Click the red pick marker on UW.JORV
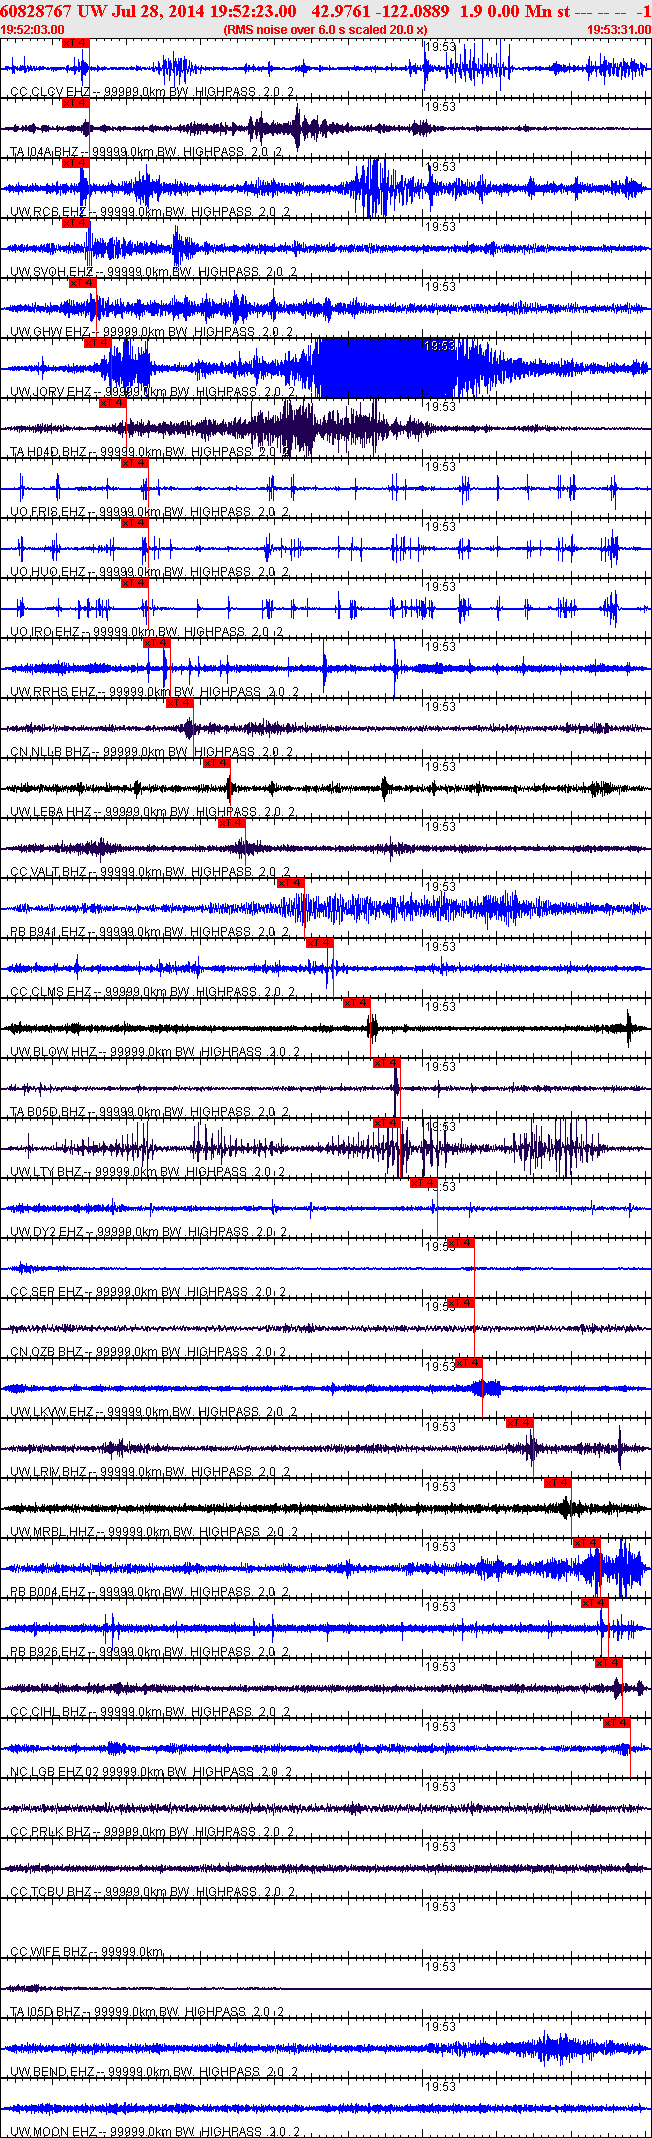The height and width of the screenshot is (2138, 652). [x=97, y=343]
